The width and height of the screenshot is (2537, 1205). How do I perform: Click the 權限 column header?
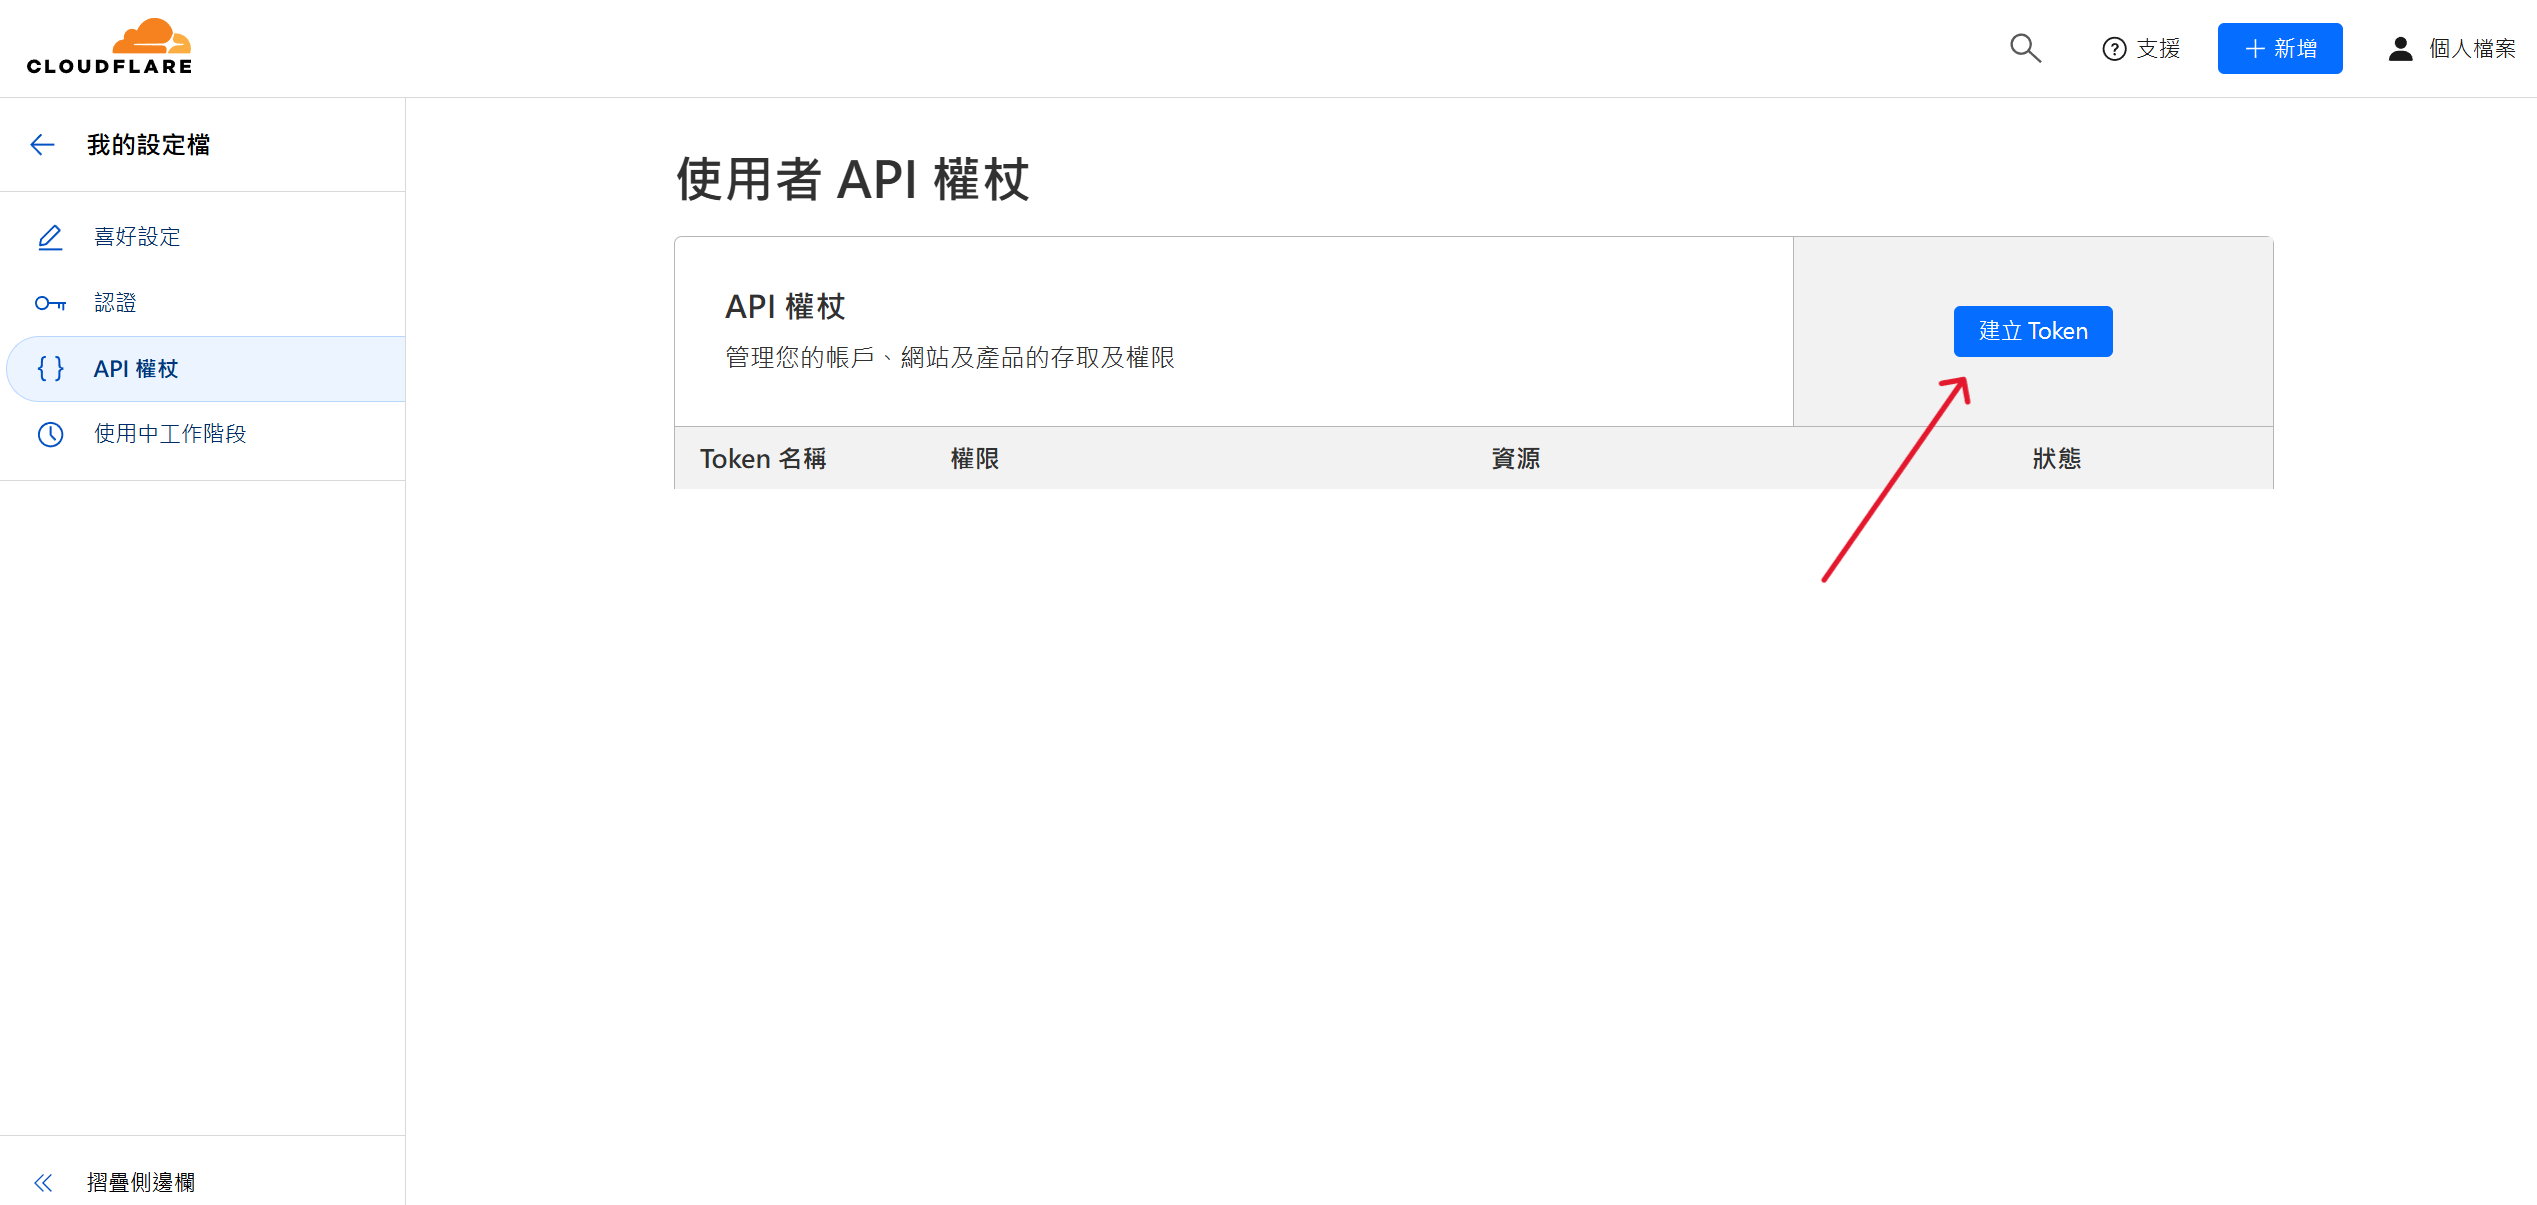974,459
